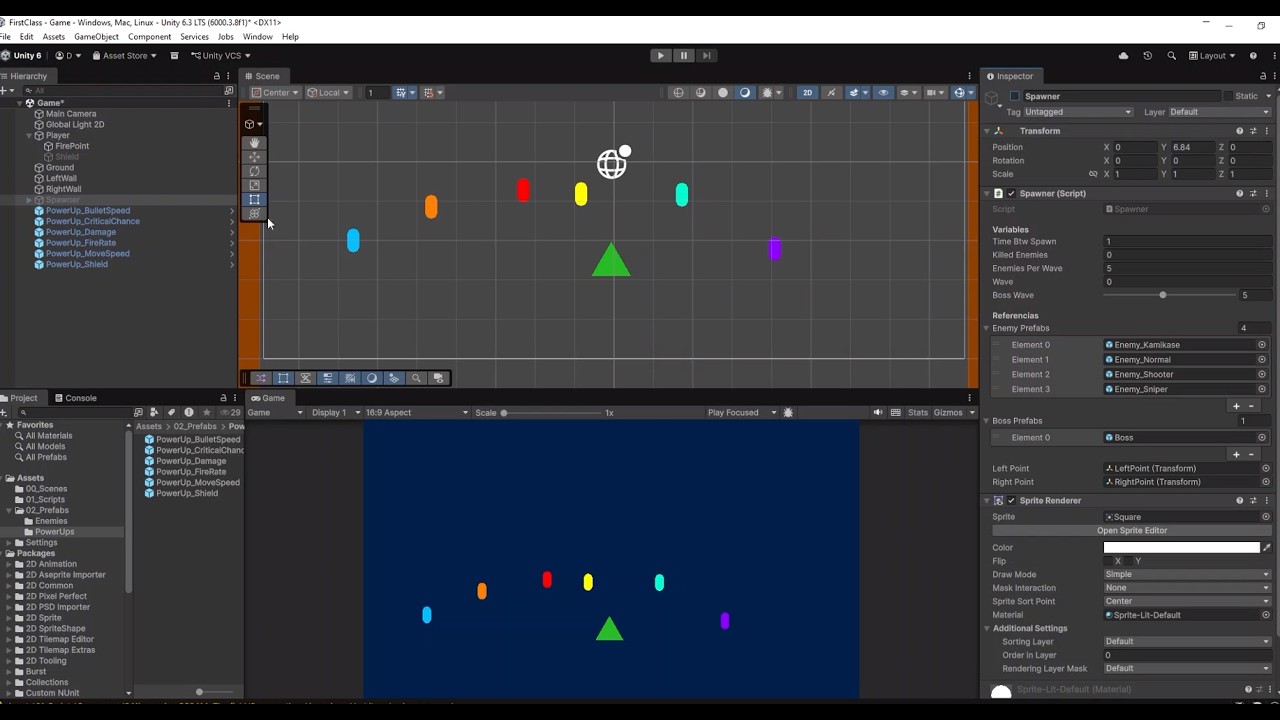Screen dimensions: 1280x720
Task: Open the Tag dropdown showing Untagged
Action: coord(1078,112)
